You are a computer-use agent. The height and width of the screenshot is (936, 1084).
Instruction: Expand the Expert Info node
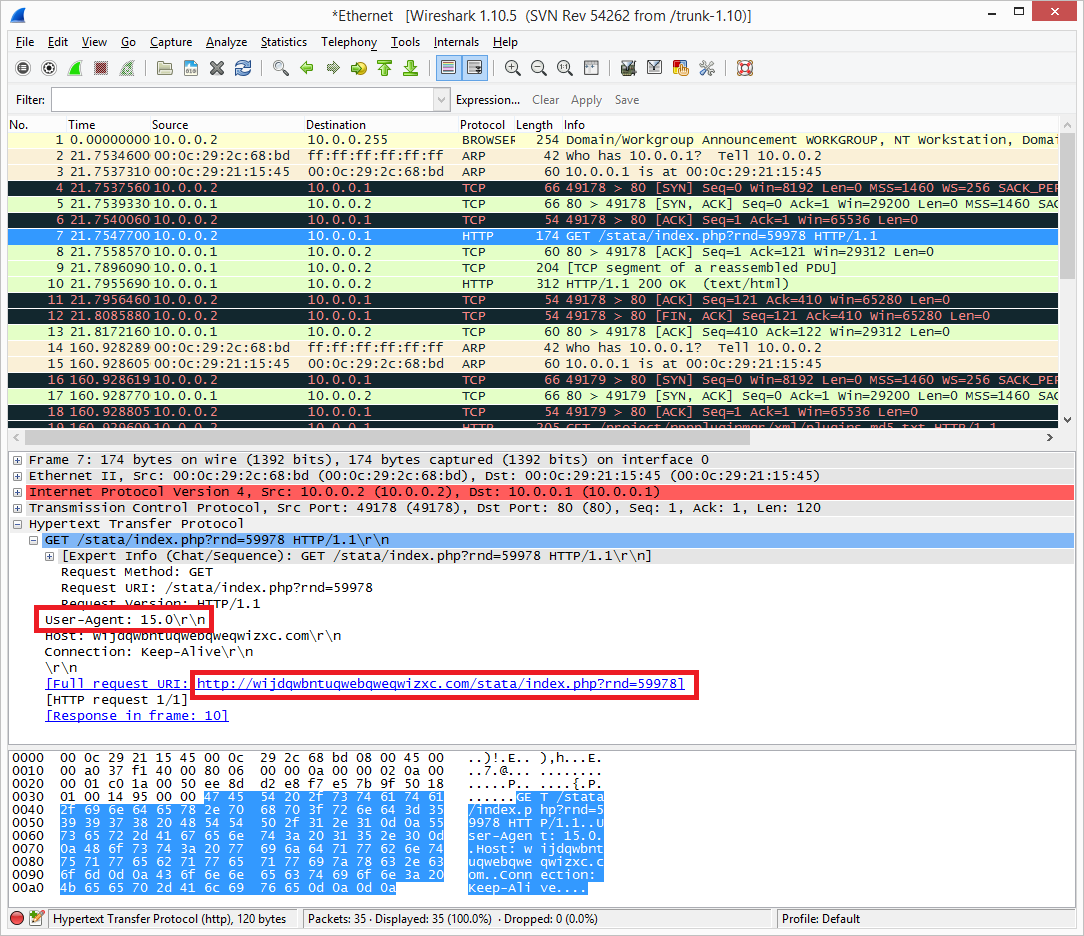click(x=49, y=556)
